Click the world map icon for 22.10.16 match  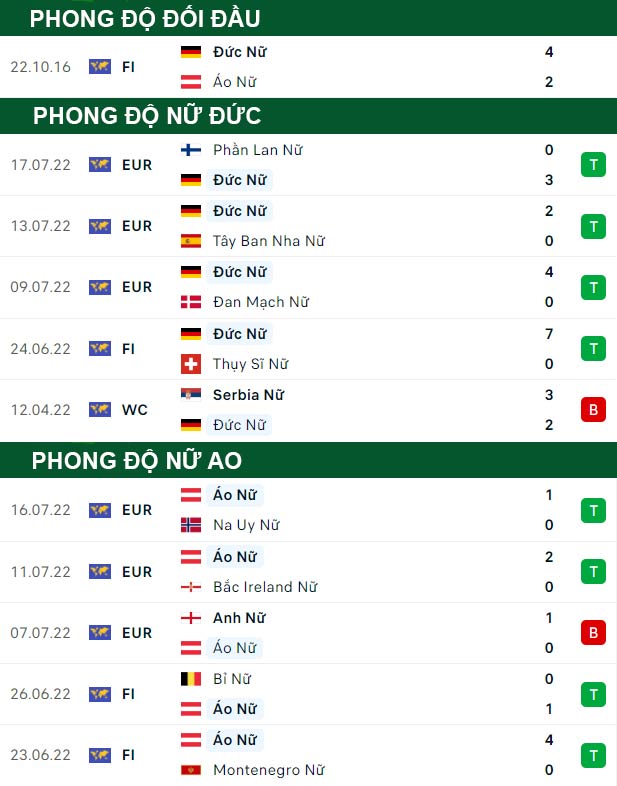click(x=100, y=67)
